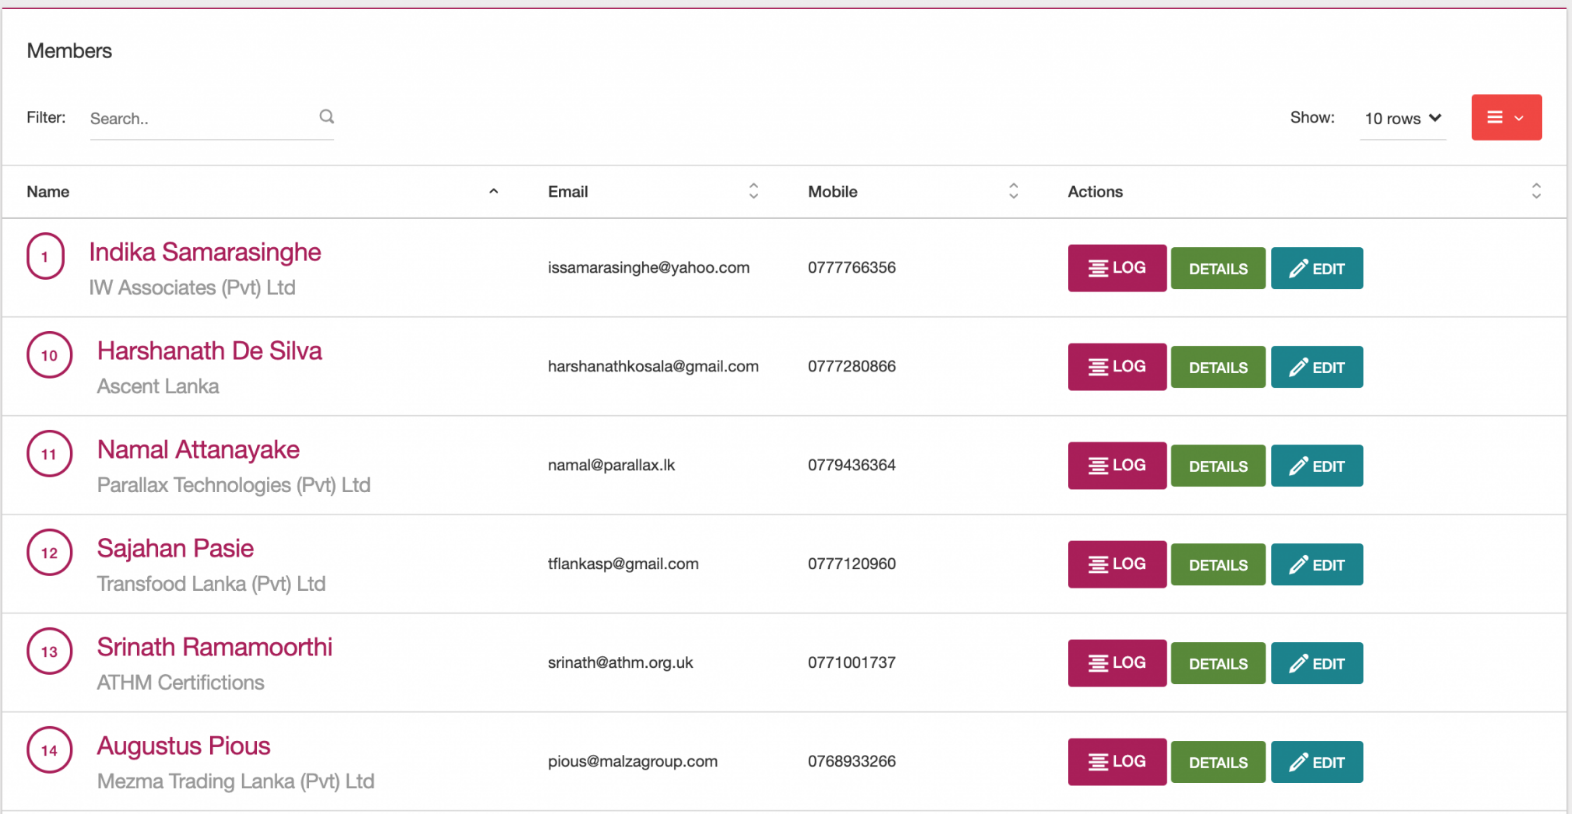
Task: Sort by Mobile column
Action: pyautogui.click(x=913, y=192)
